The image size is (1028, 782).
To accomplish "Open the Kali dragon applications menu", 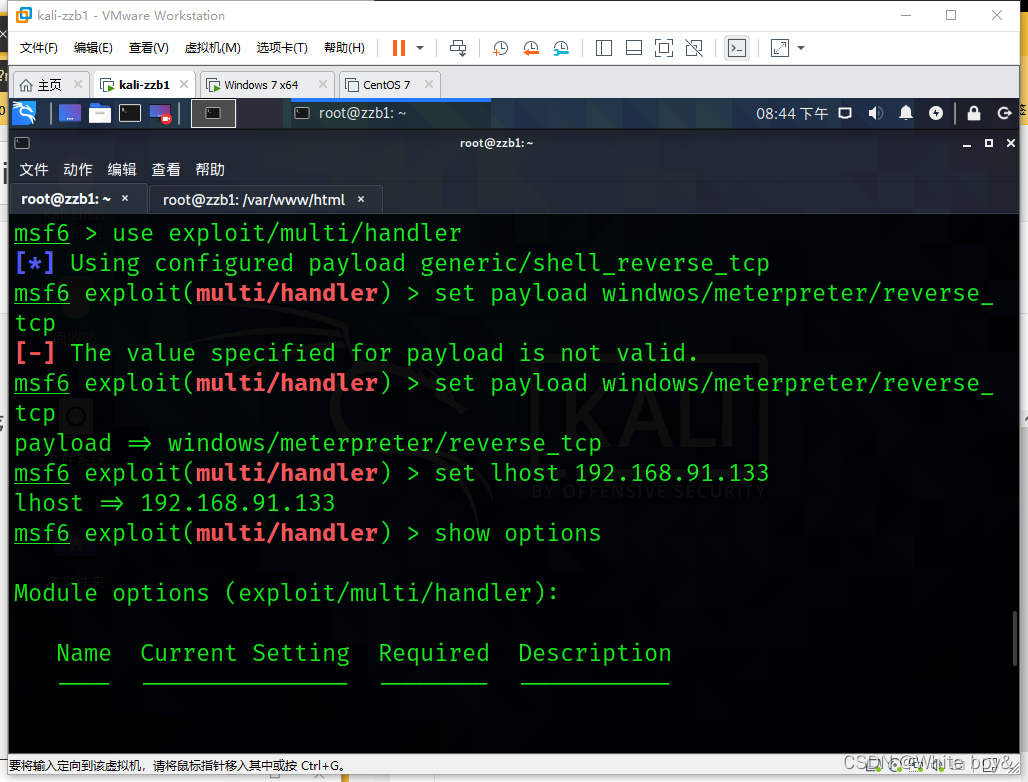I will click(x=24, y=113).
